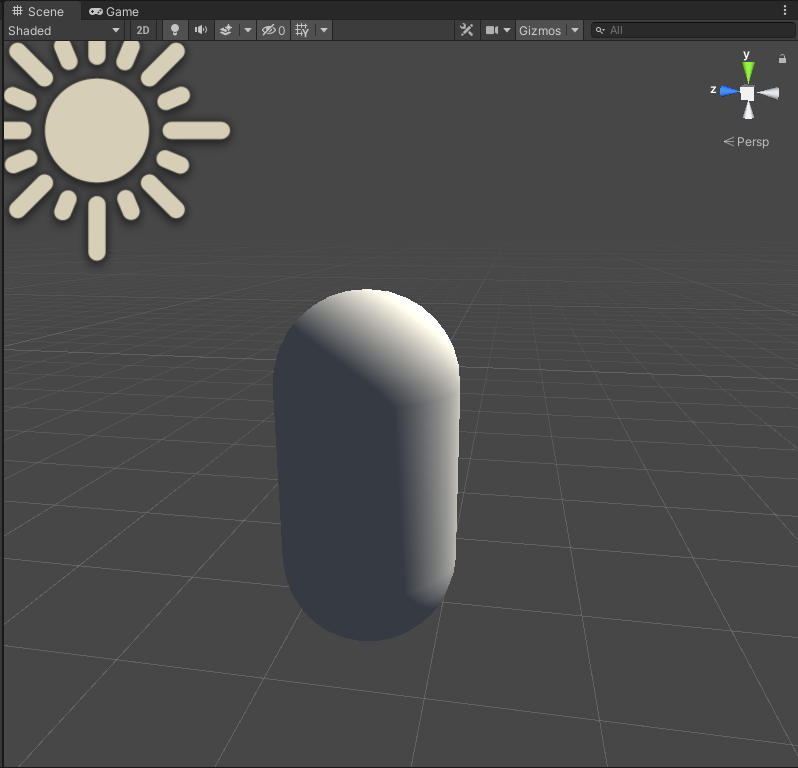Screen dimensions: 798x768
Task: Toggle 2D view mode
Action: coord(143,31)
